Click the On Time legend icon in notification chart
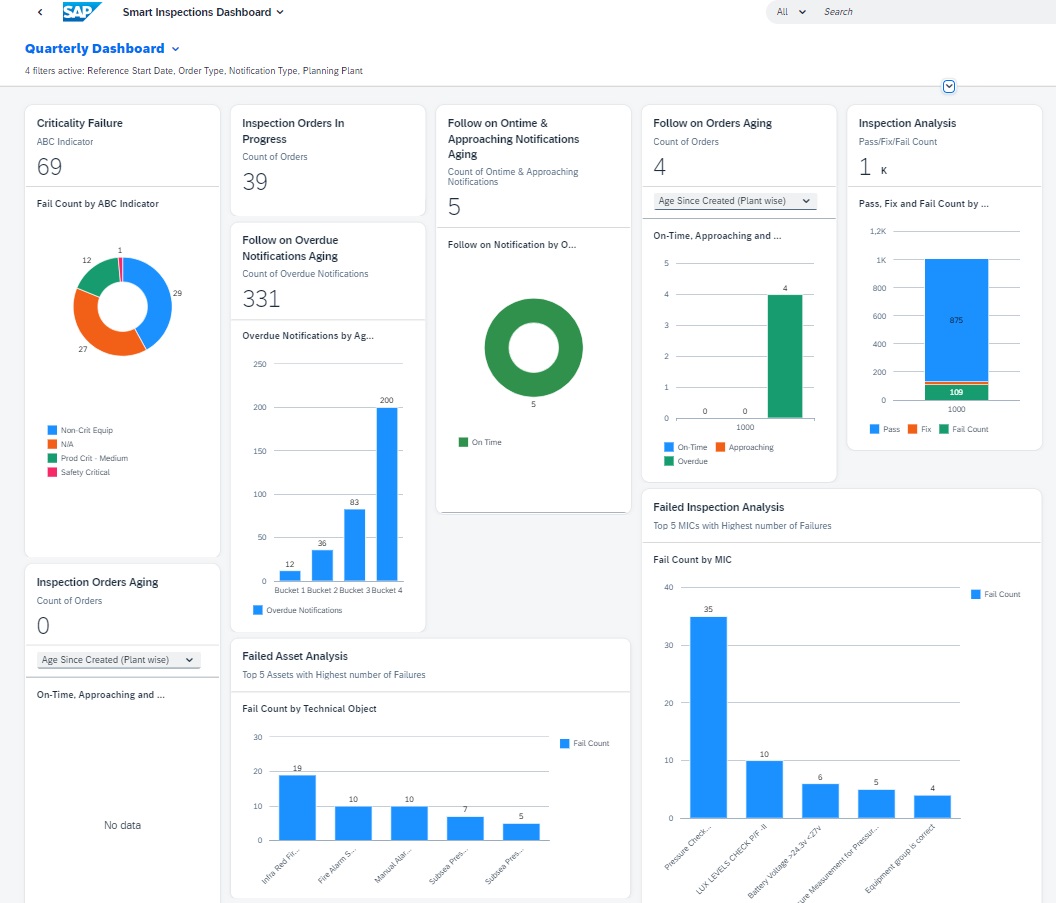The width and height of the screenshot is (1056, 903). (463, 442)
